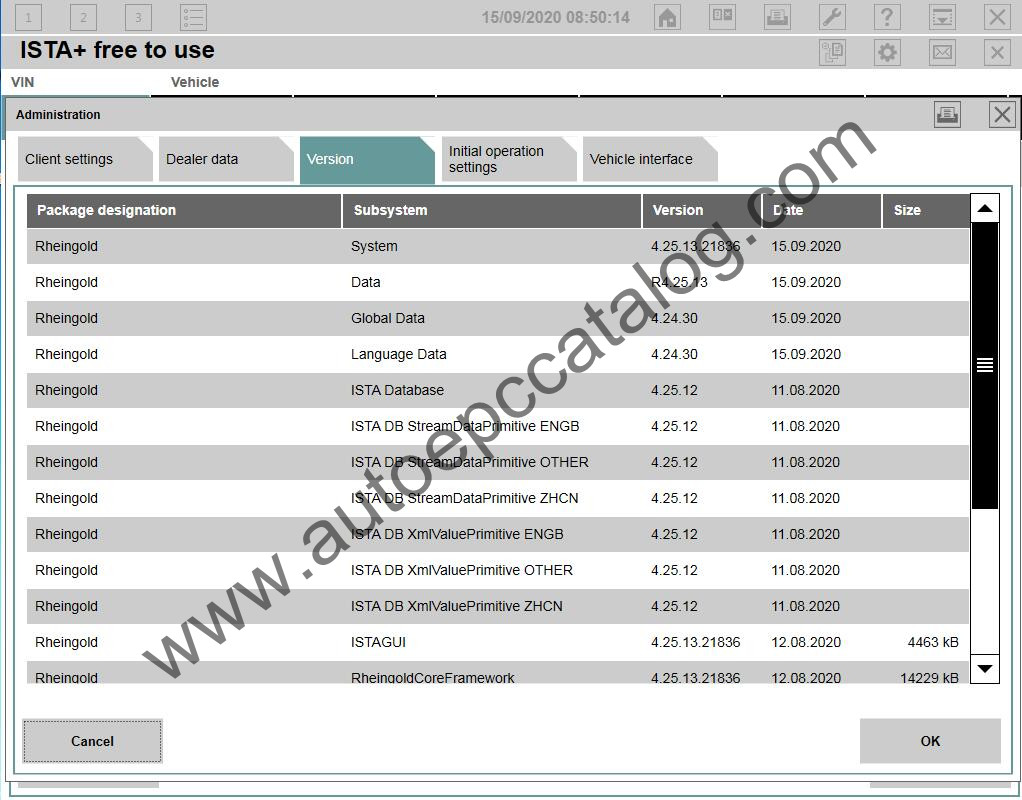
Task: Click the VIN column label
Action: coord(22,82)
